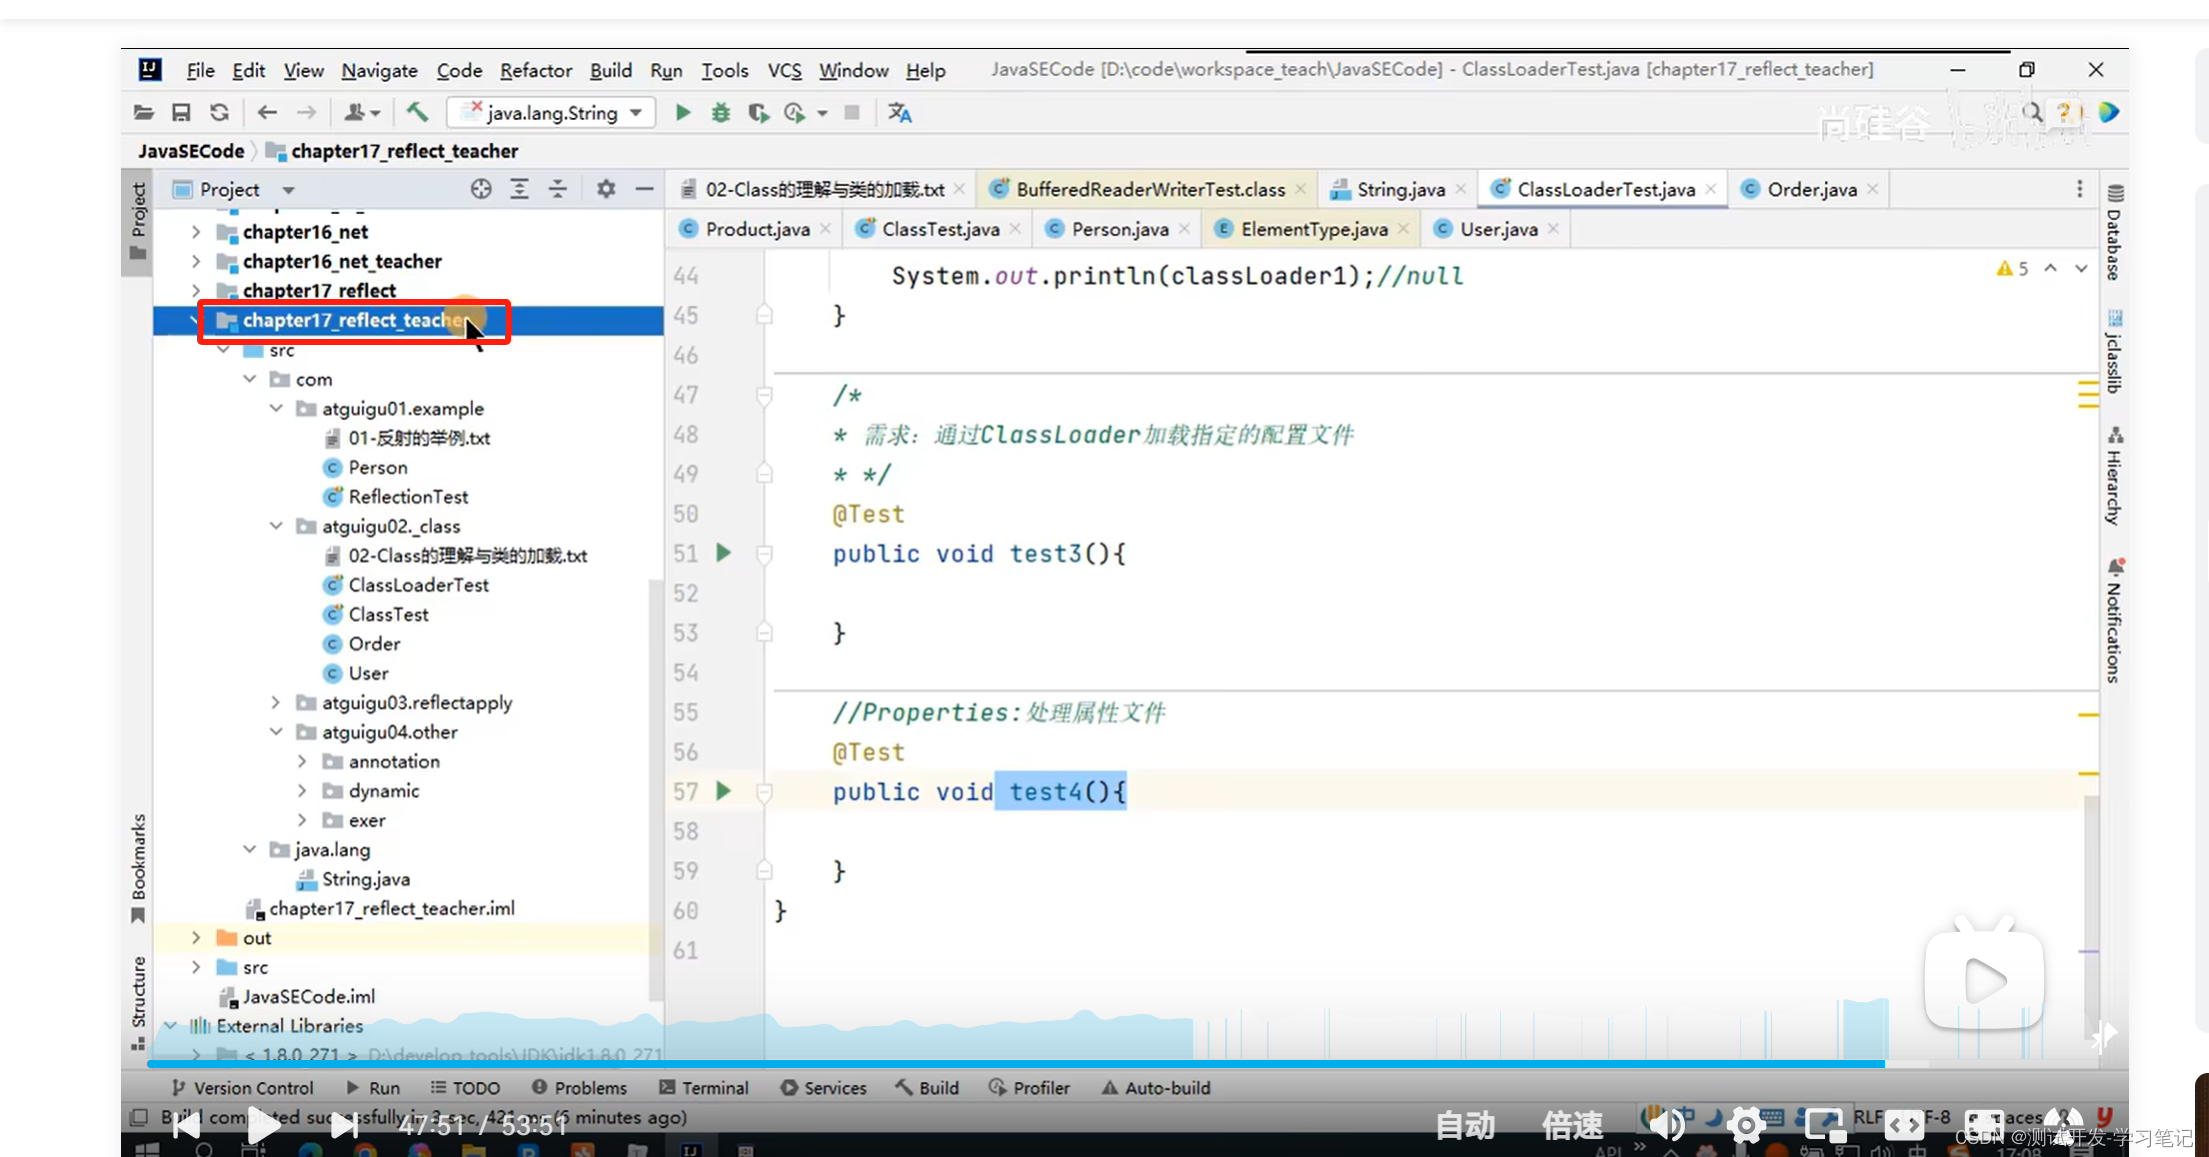The height and width of the screenshot is (1157, 2209).
Task: Select the Order.java tab
Action: [x=1812, y=190]
